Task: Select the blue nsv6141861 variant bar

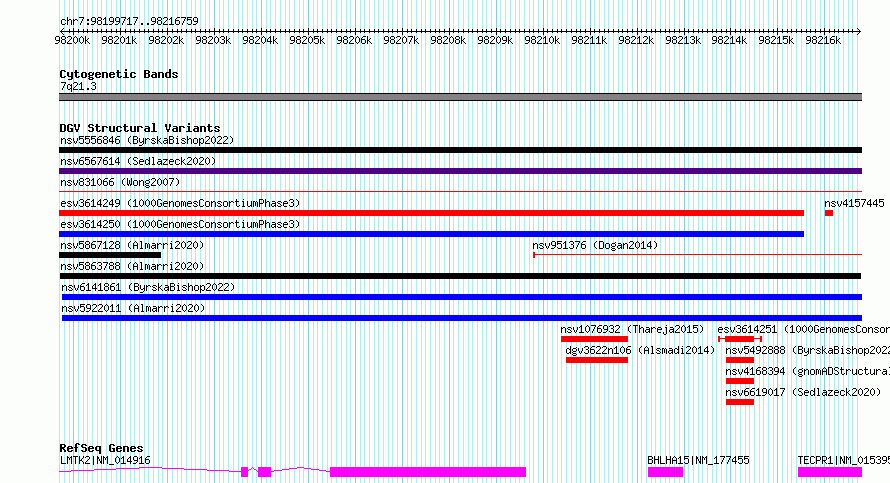Action: [462, 297]
